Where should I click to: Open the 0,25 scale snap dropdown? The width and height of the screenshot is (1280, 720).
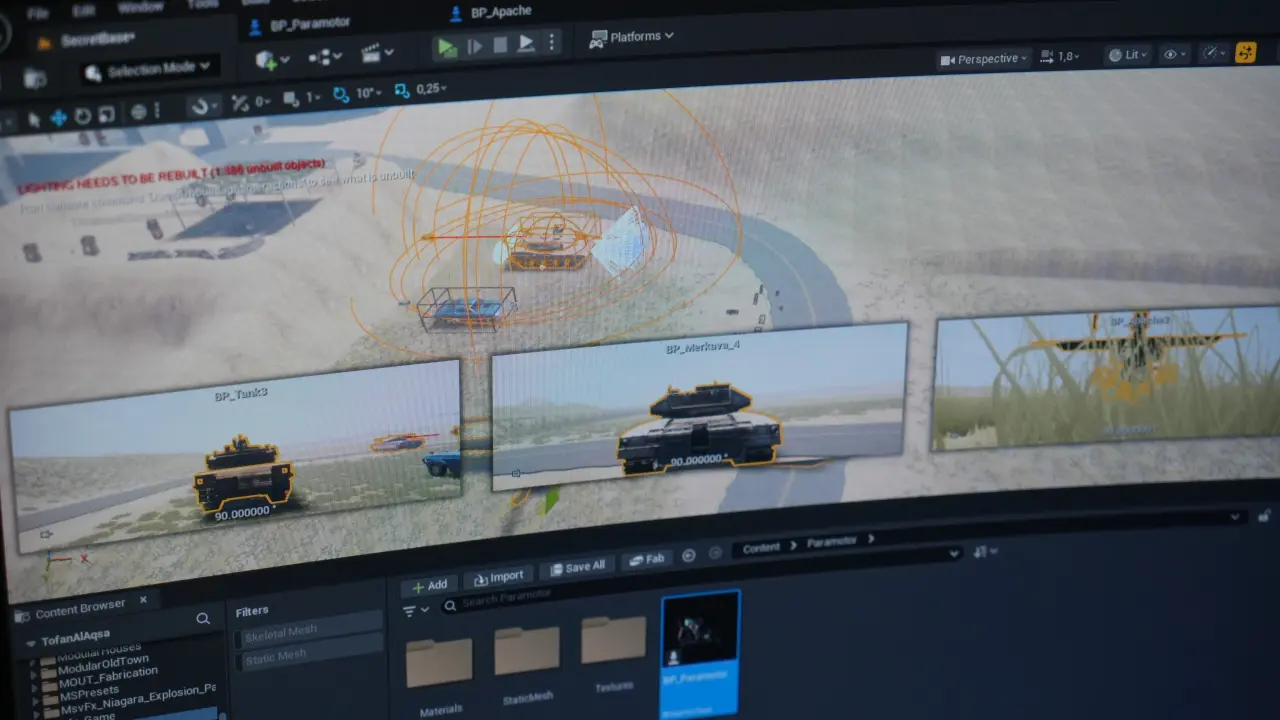(431, 89)
